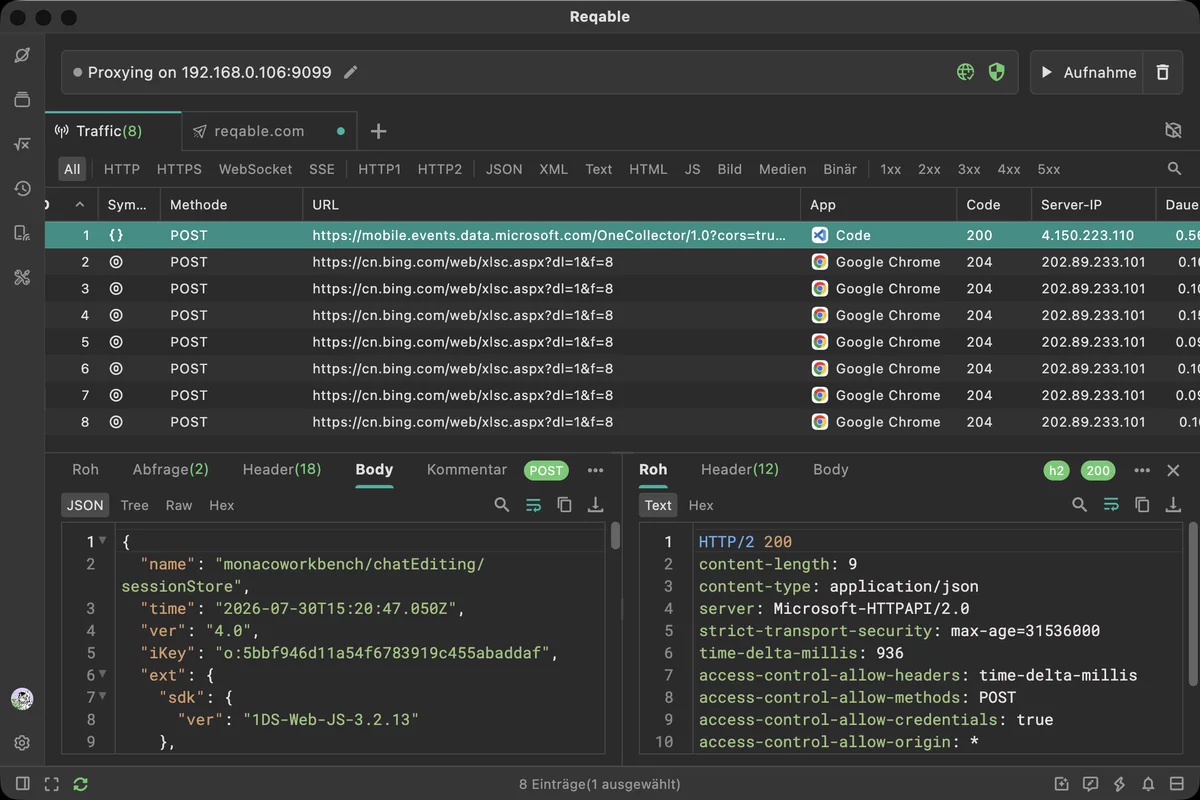
Task: Click the response panel vertical scrollbar
Action: pos(1192,604)
